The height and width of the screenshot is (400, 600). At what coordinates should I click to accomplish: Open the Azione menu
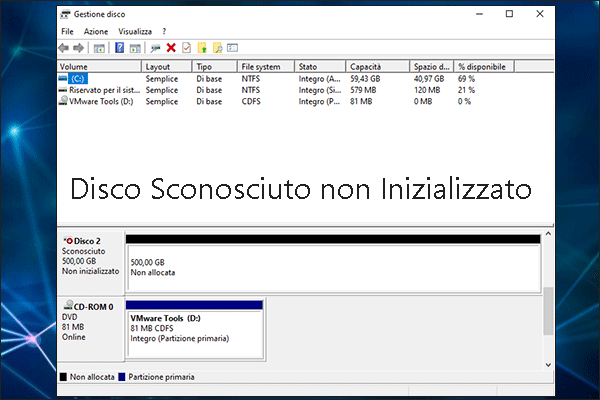pyautogui.click(x=96, y=32)
